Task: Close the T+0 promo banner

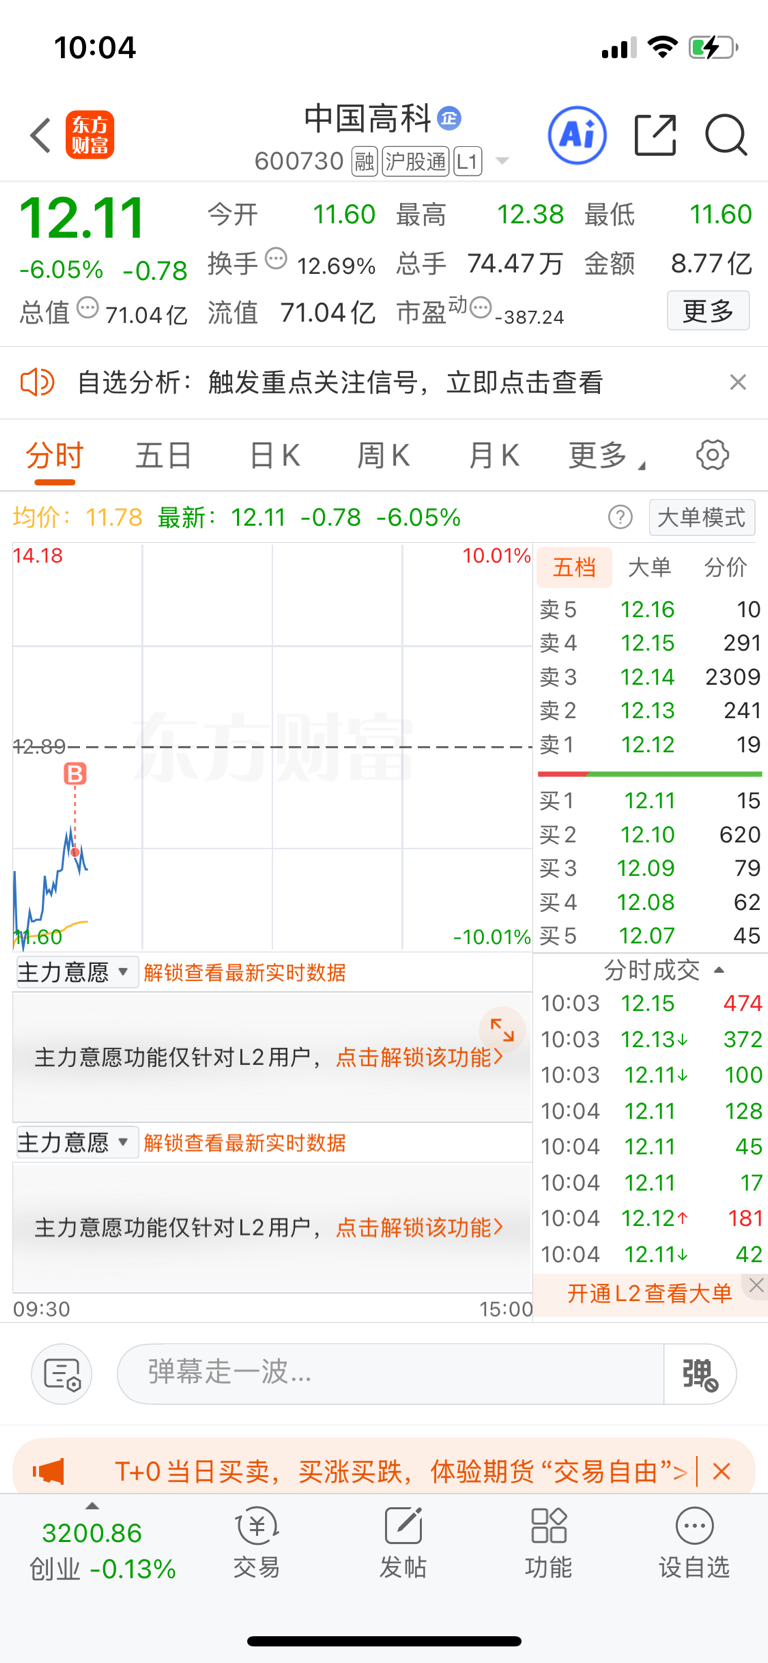Action: pos(722,1471)
